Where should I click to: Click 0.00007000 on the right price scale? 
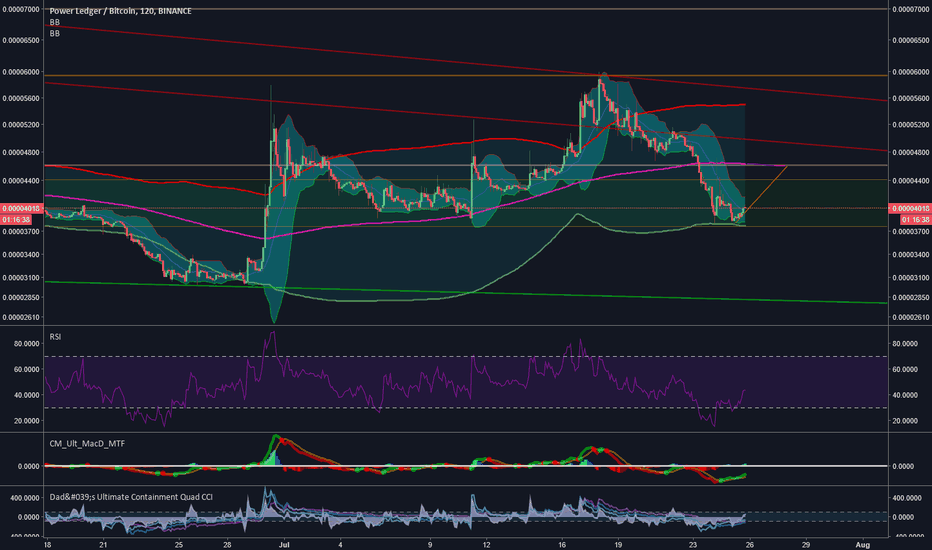click(911, 10)
